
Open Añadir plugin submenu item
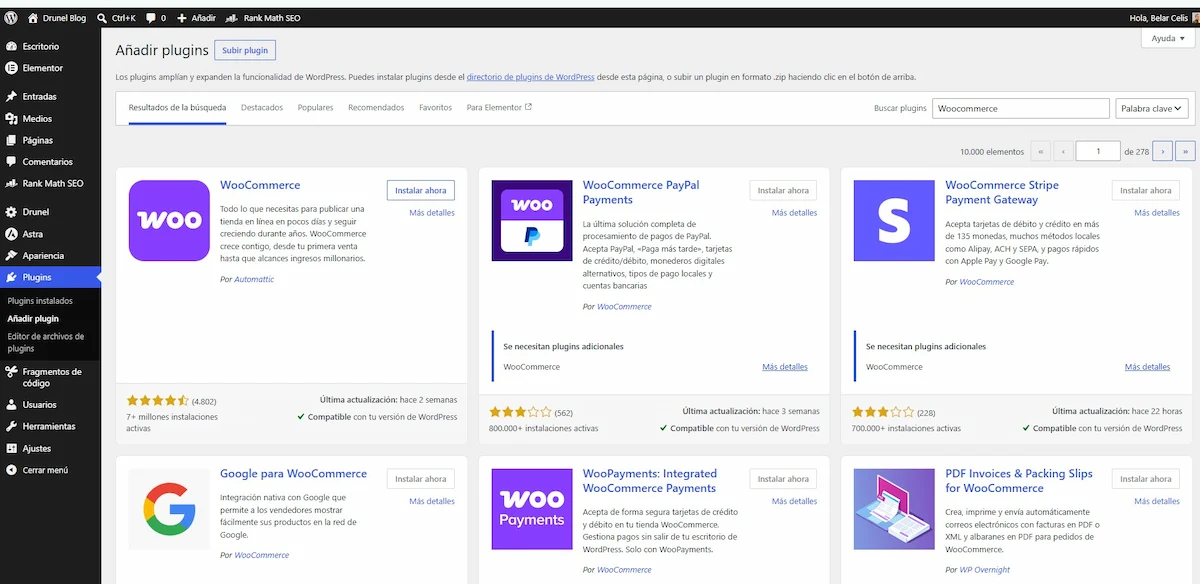[33, 319]
